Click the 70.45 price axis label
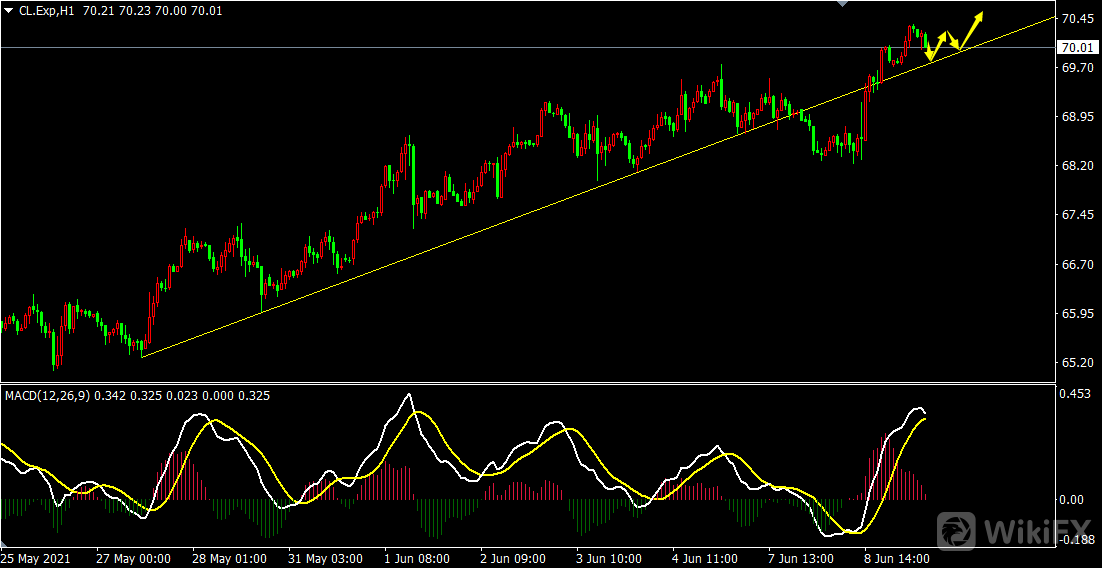Image resolution: width=1102 pixels, height=568 pixels. coord(1075,19)
